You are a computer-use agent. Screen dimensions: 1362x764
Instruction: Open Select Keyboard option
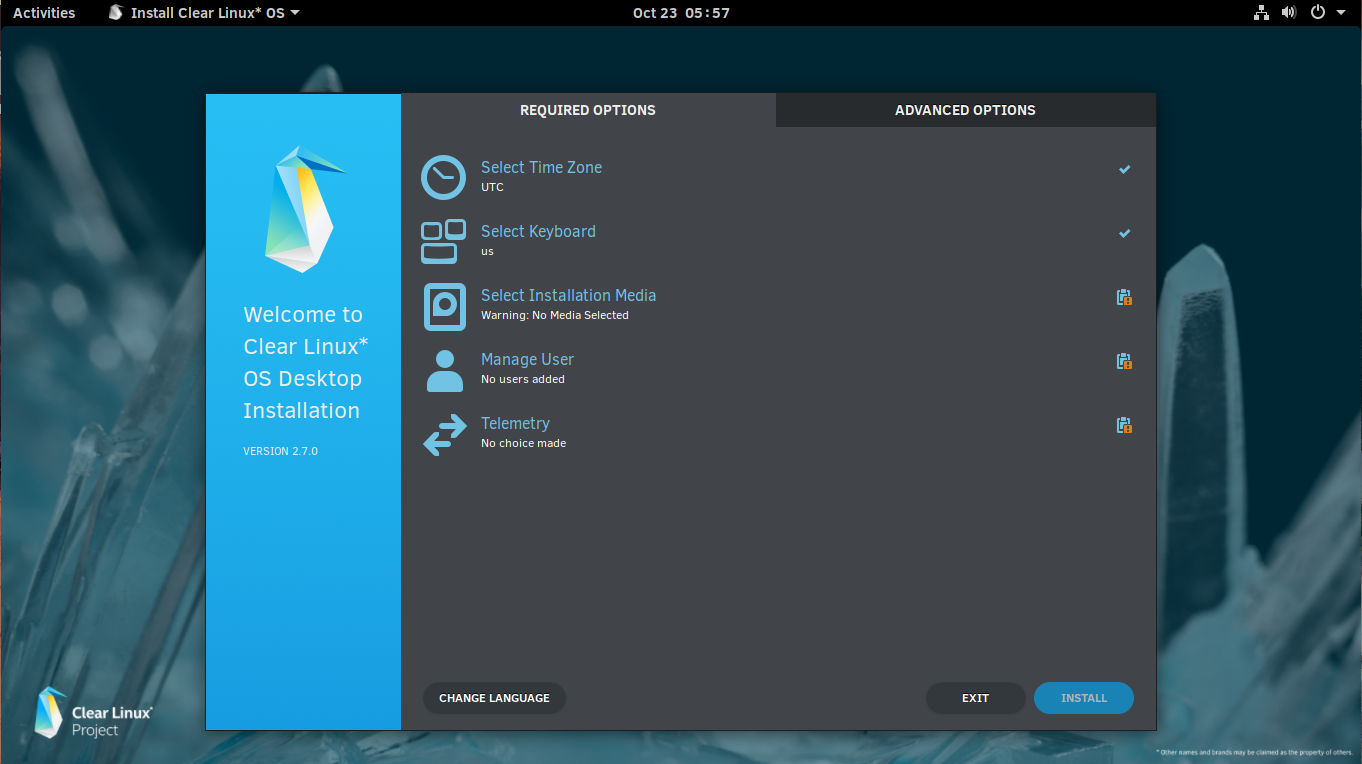coord(778,241)
